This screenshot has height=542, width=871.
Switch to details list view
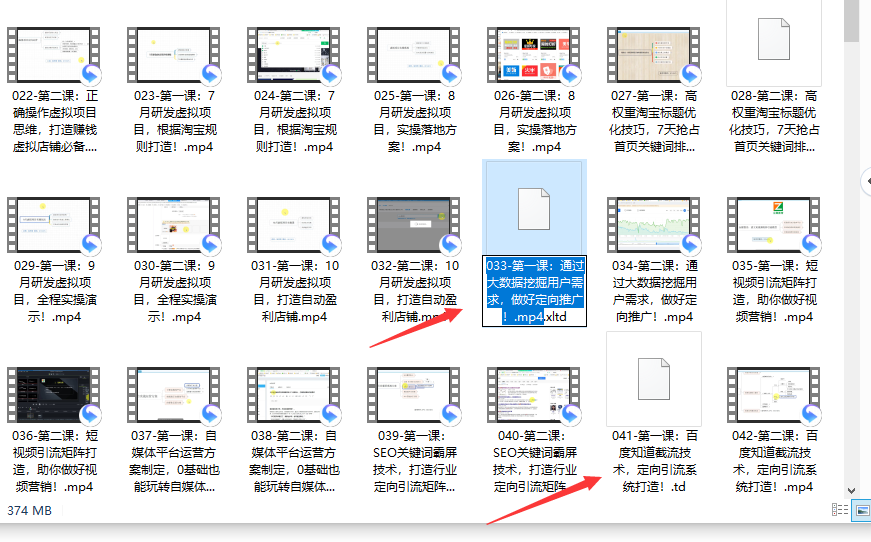coord(841,510)
